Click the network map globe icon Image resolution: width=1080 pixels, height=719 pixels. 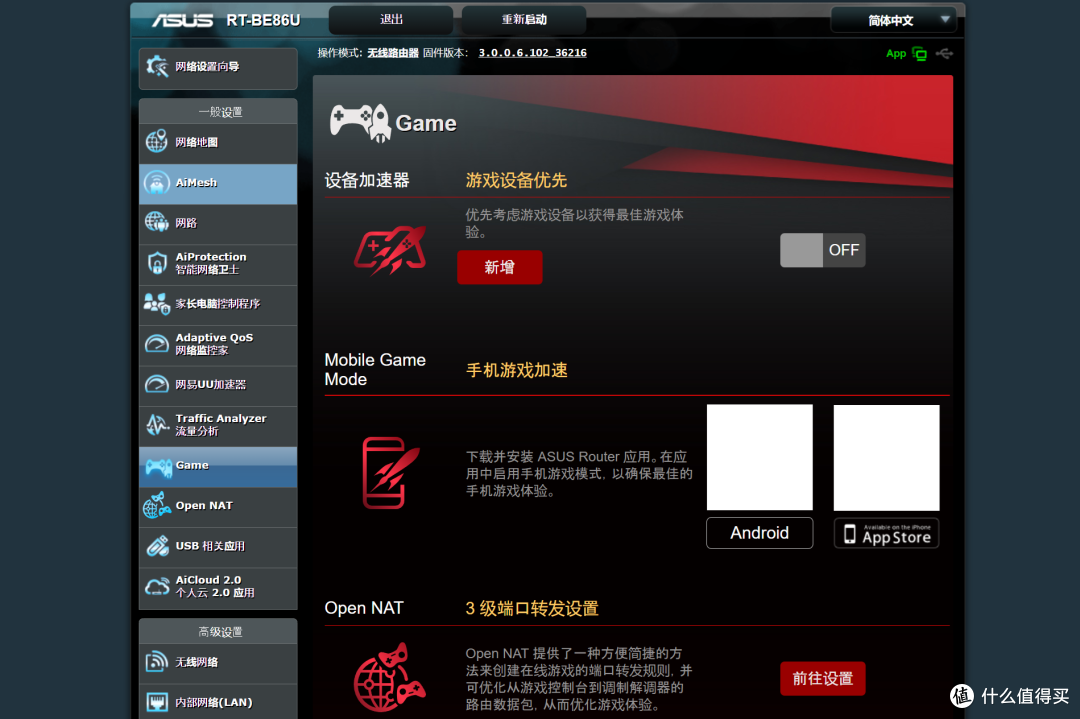pyautogui.click(x=157, y=142)
